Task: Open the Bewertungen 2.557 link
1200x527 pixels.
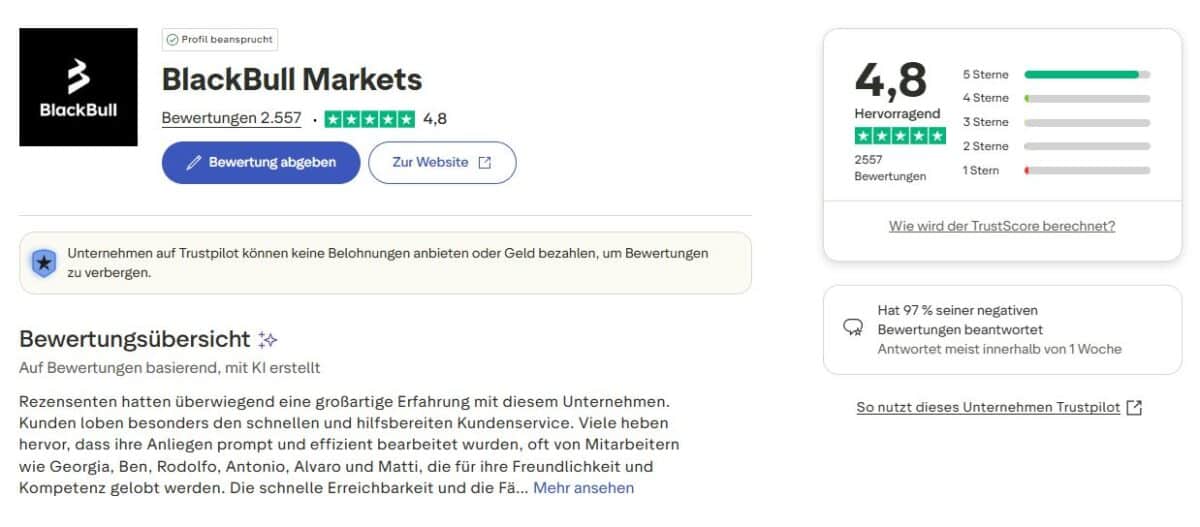Action: 231,118
